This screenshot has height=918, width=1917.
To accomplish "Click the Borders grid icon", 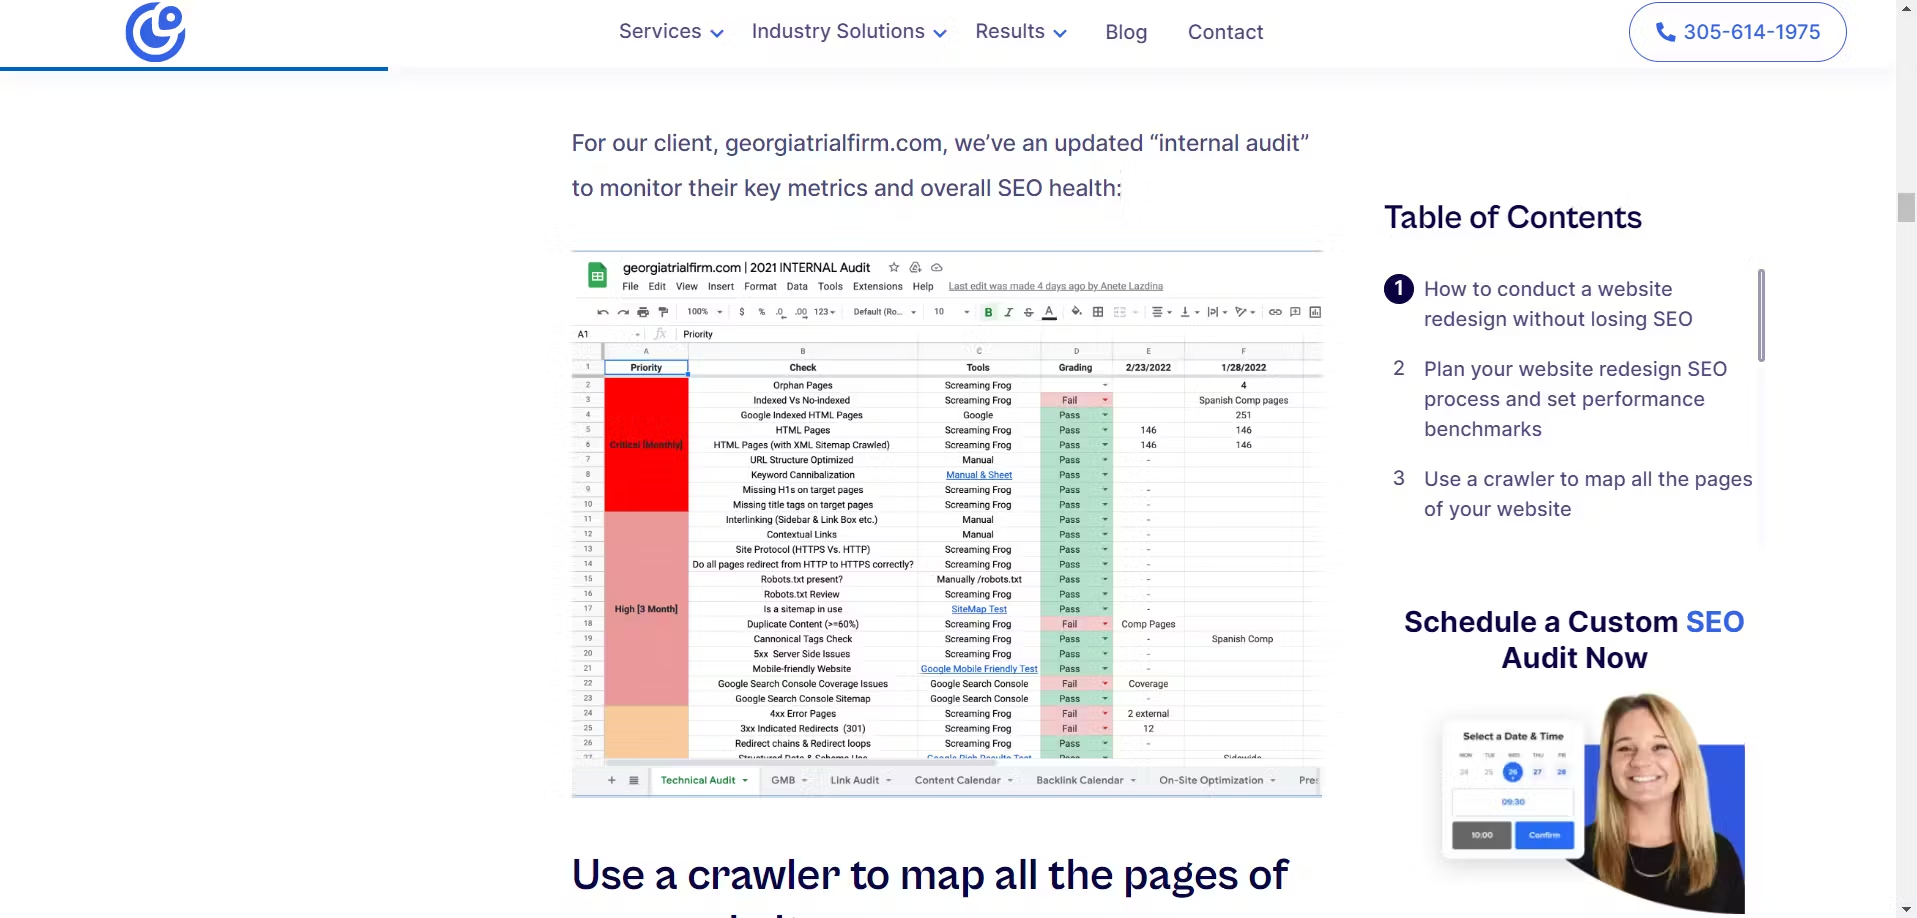I will (1098, 312).
